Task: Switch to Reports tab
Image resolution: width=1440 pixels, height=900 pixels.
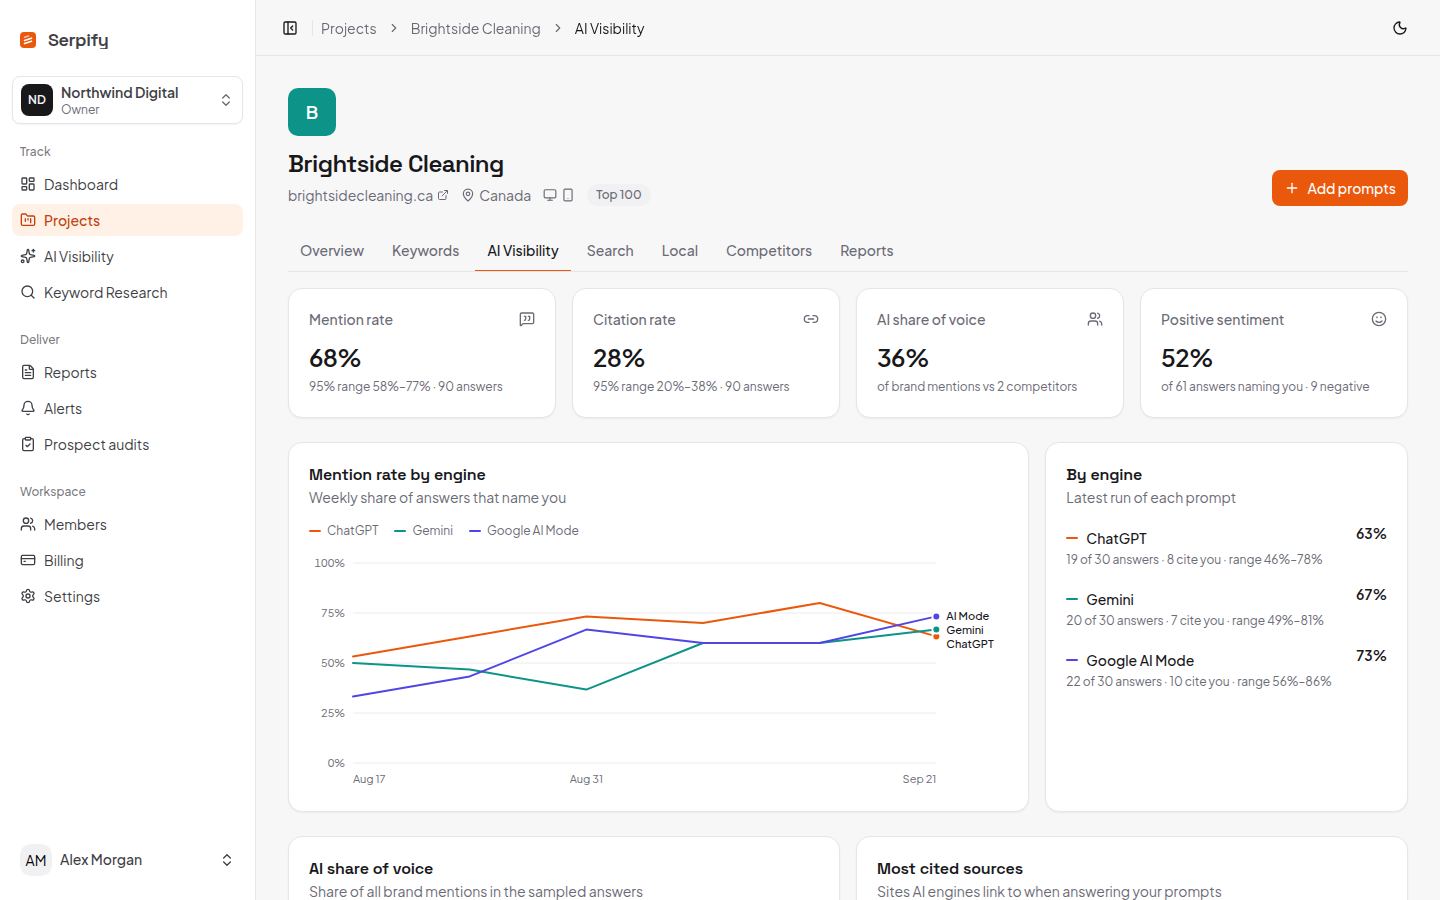Action: [x=867, y=251]
